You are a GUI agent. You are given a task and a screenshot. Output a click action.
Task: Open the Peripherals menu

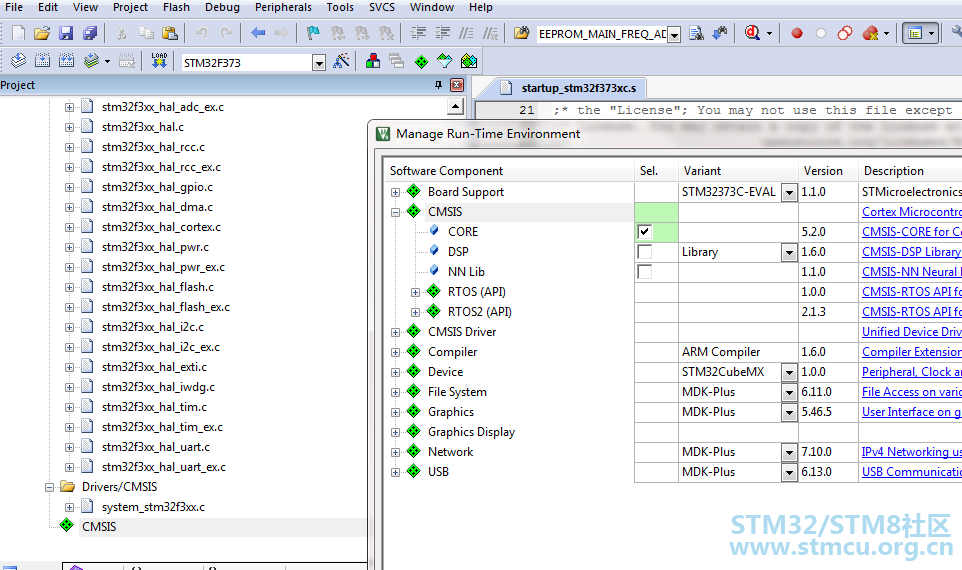coord(283,7)
